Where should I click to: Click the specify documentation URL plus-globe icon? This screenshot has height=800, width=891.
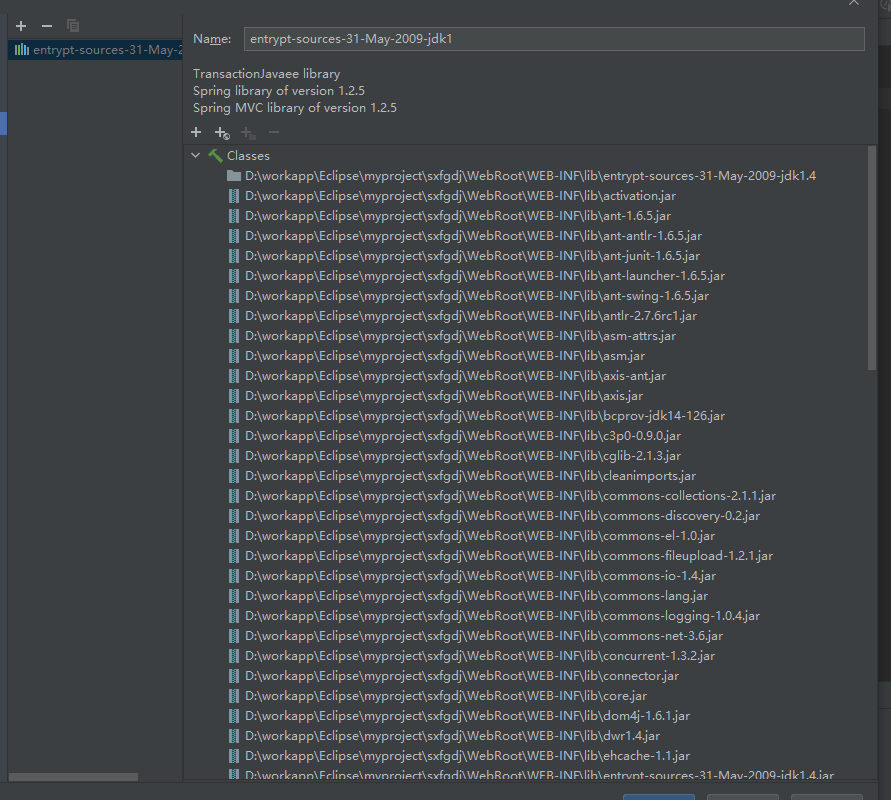point(222,133)
